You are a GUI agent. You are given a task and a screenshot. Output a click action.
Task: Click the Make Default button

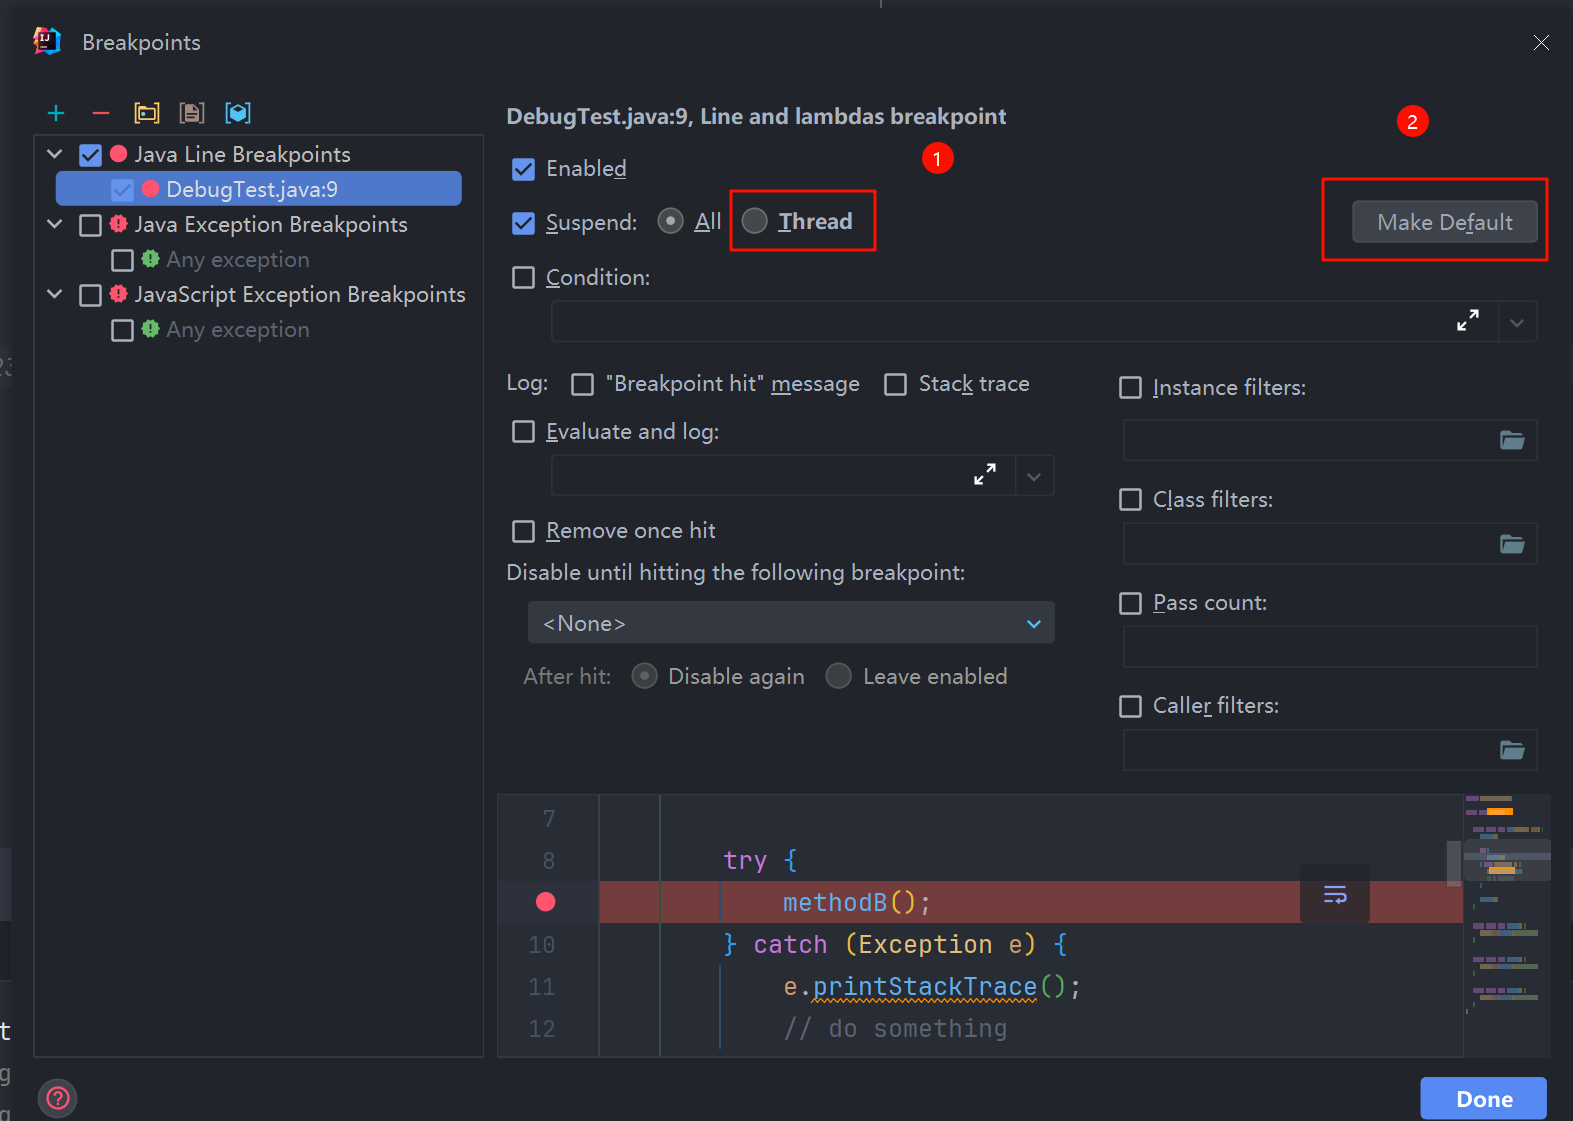[1445, 222]
